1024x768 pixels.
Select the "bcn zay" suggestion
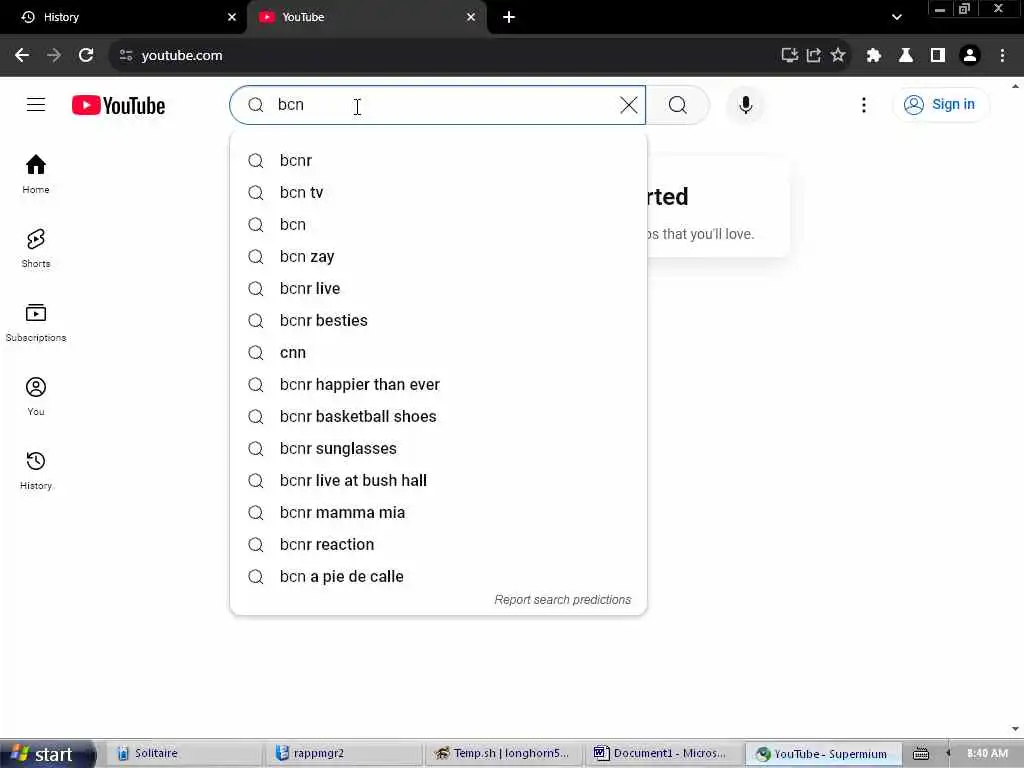click(x=438, y=256)
